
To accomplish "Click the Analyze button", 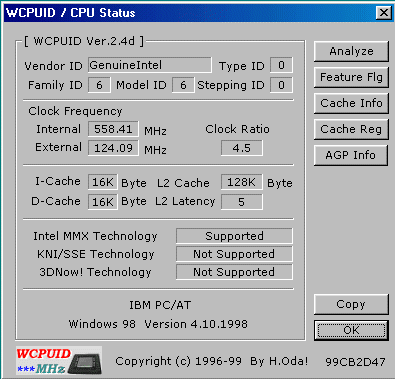I will point(351,51).
